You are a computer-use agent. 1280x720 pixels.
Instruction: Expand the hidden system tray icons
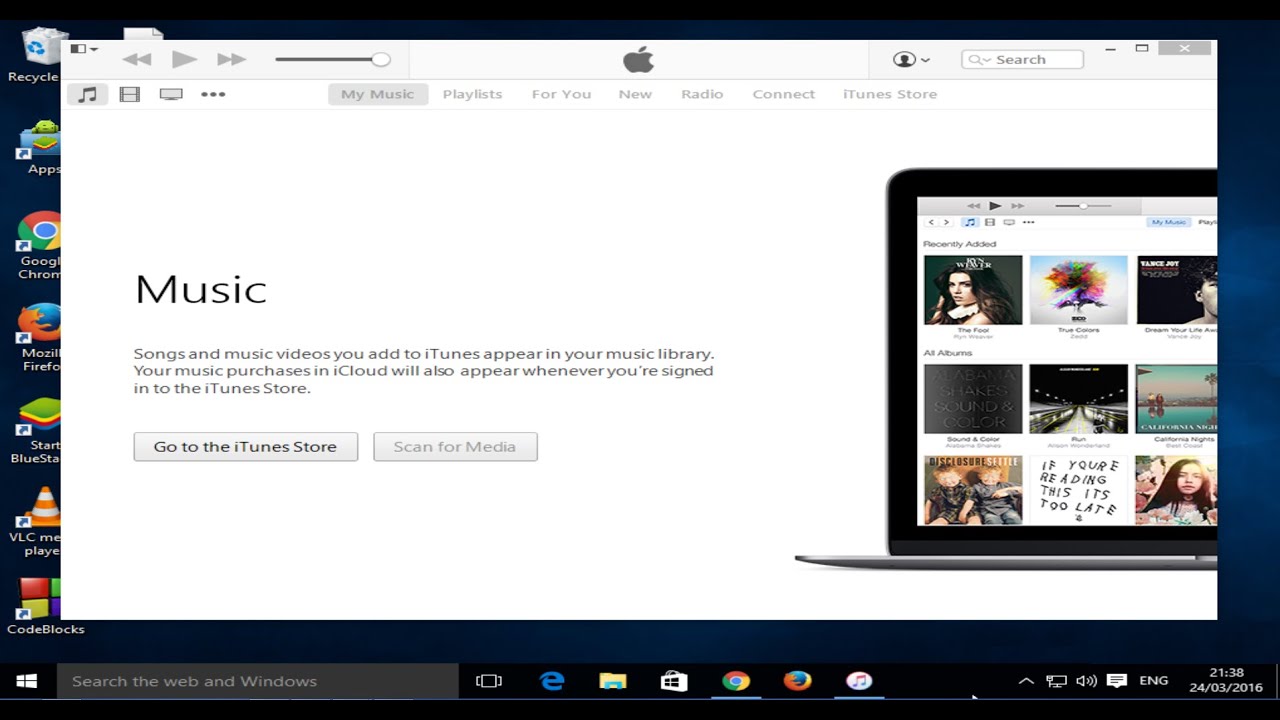pyautogui.click(x=1026, y=681)
